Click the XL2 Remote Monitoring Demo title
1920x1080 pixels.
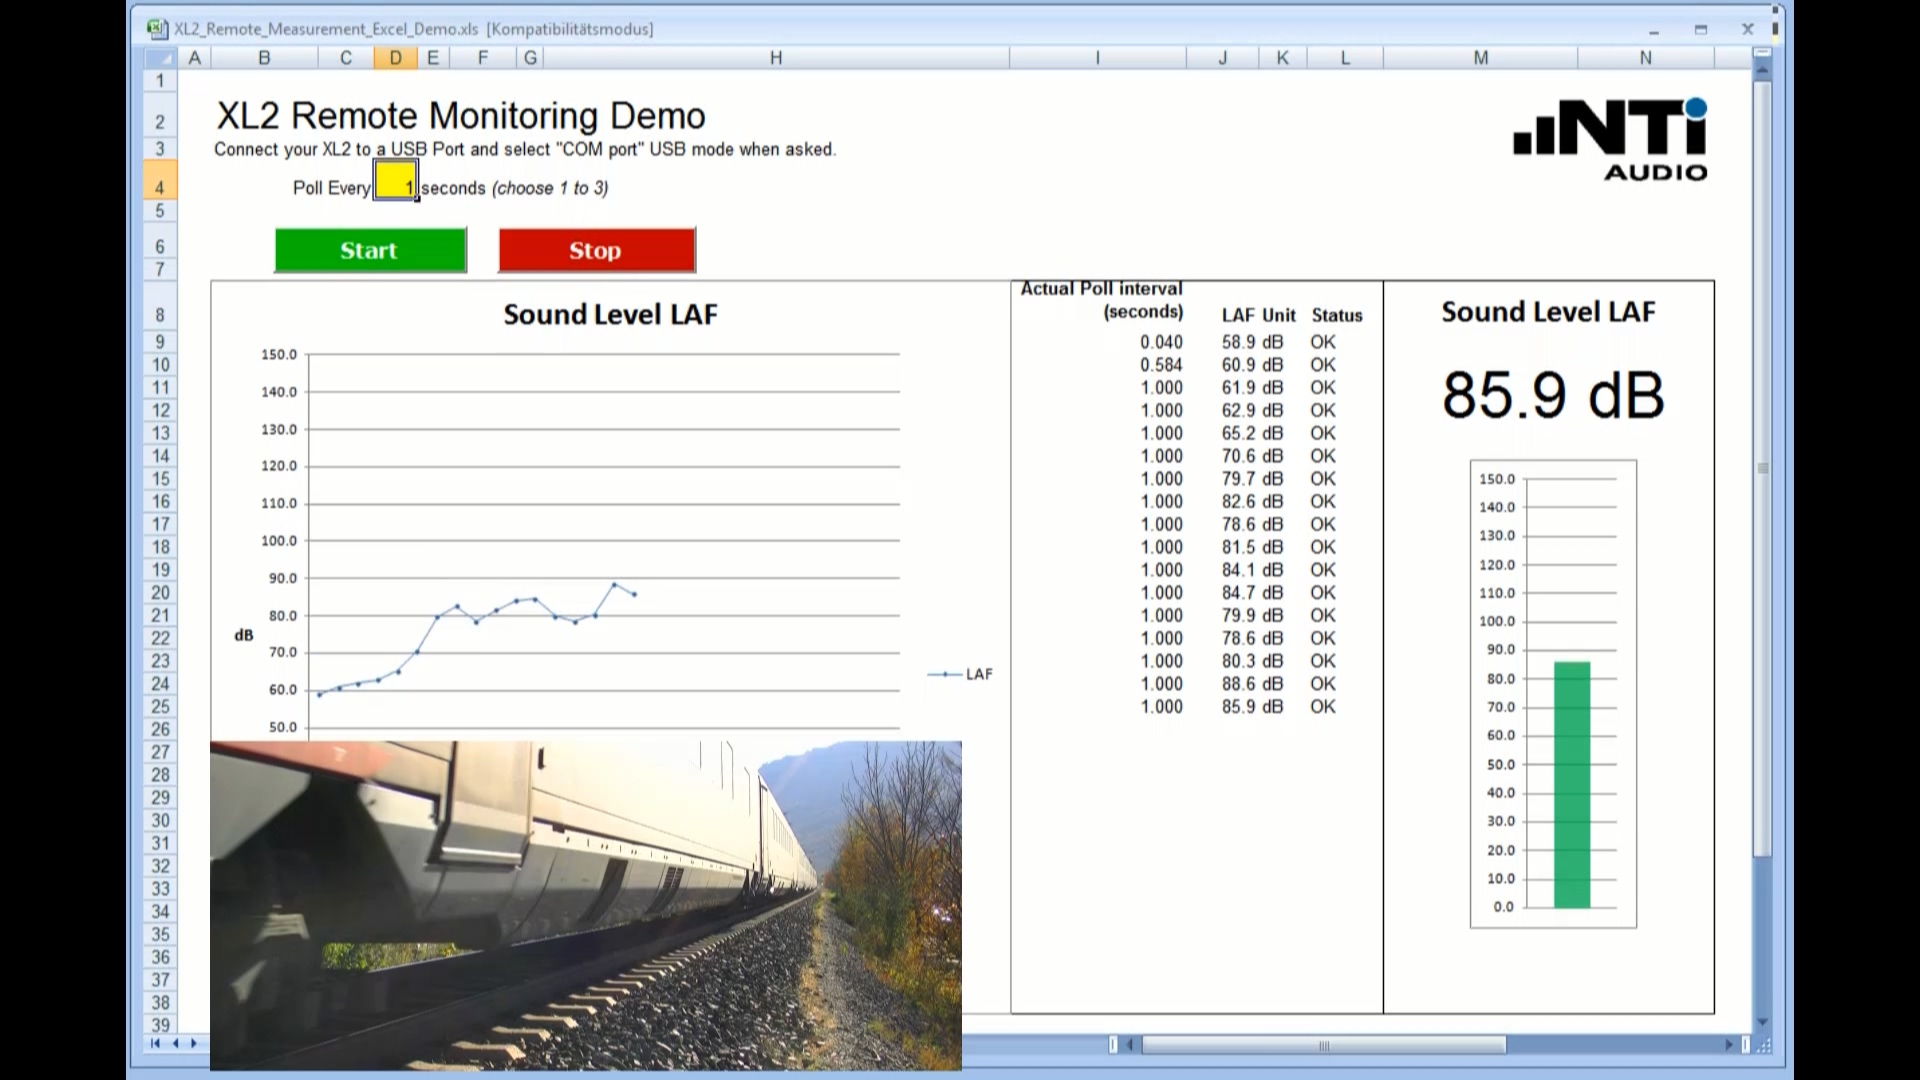click(x=461, y=116)
